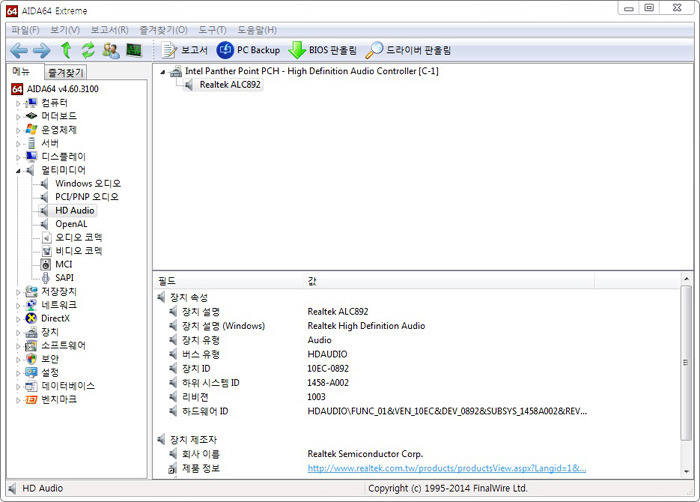700x502 pixels.
Task: Click the 소프트웨어 software icon
Action: [31, 345]
